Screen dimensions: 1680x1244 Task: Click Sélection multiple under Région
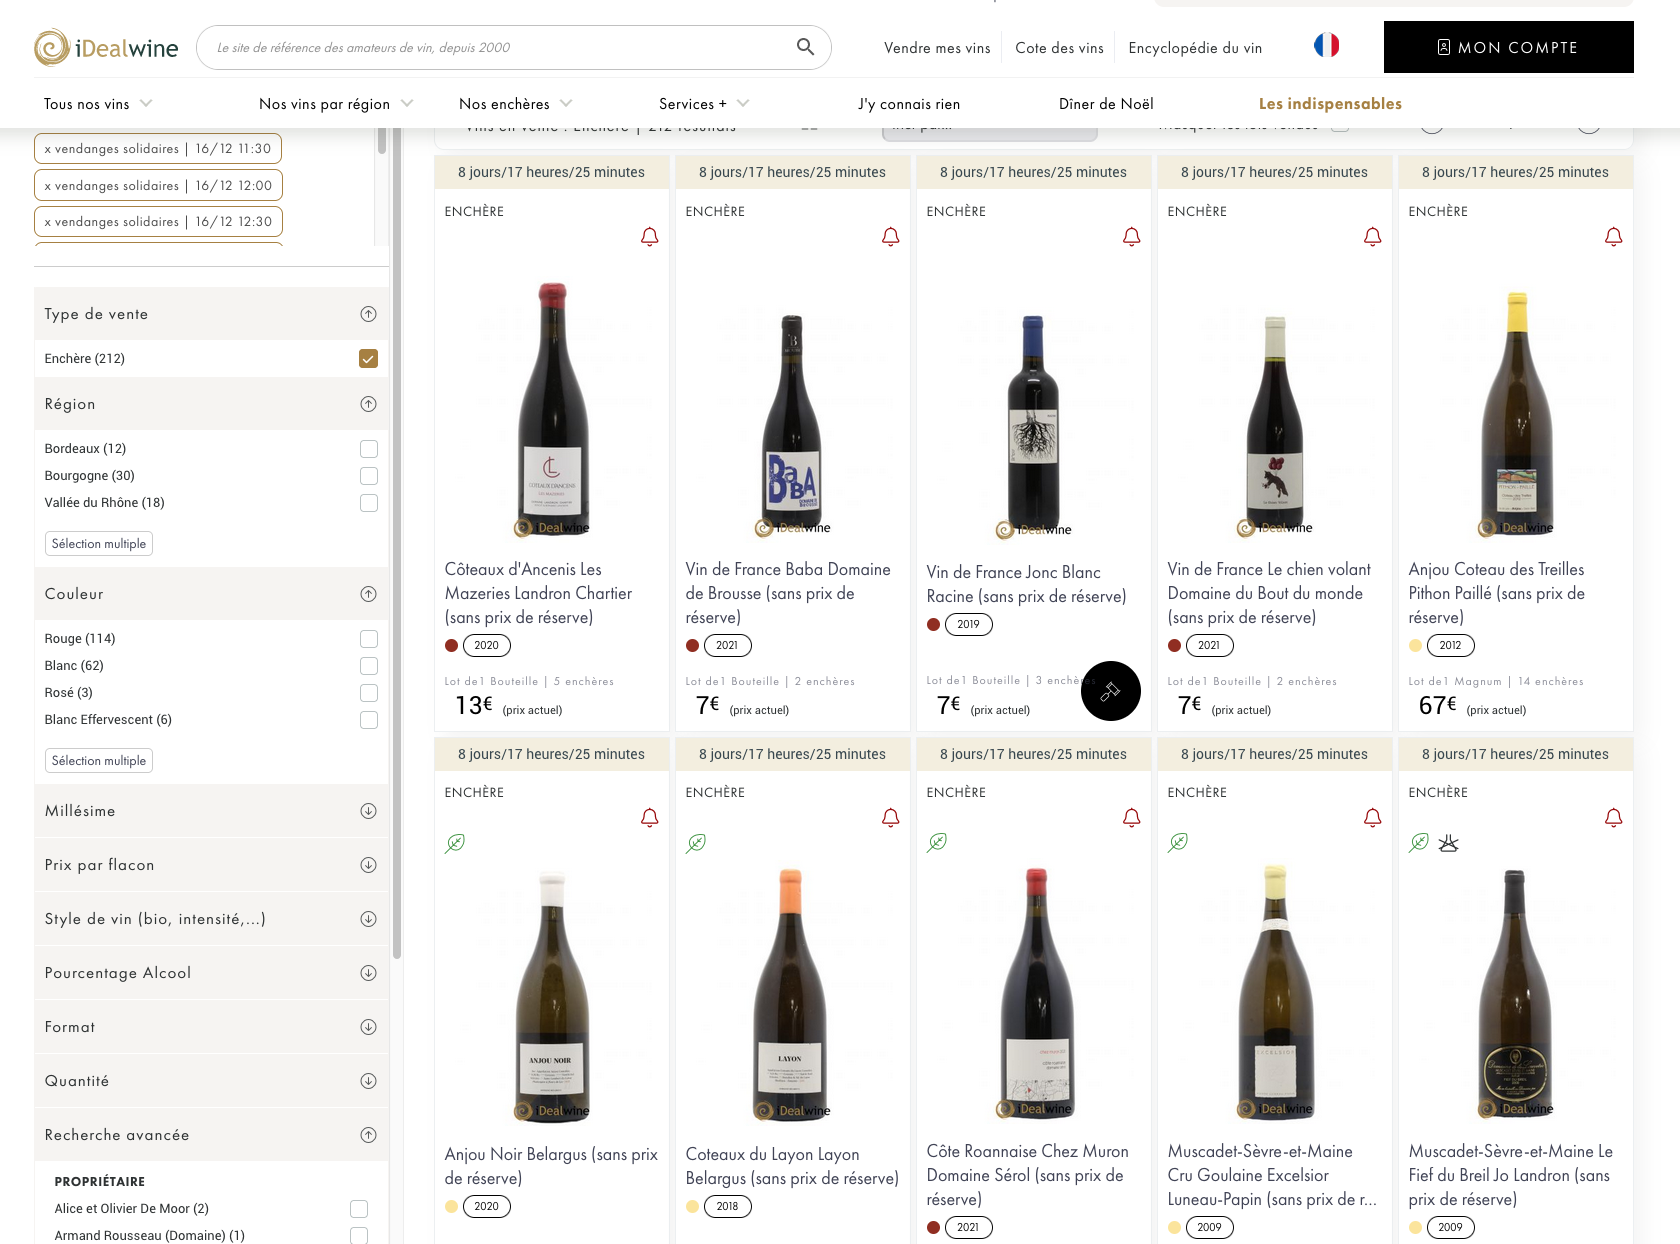tap(99, 544)
